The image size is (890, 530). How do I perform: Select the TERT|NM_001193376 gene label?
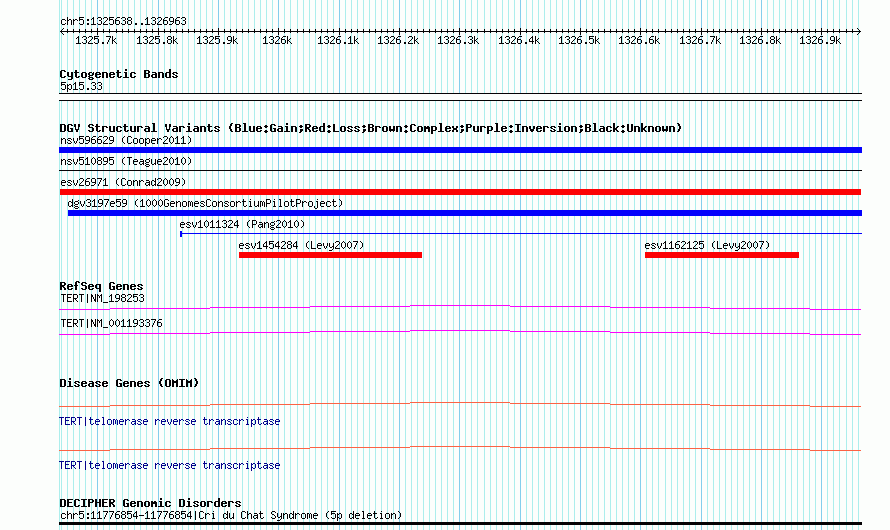(x=111, y=323)
